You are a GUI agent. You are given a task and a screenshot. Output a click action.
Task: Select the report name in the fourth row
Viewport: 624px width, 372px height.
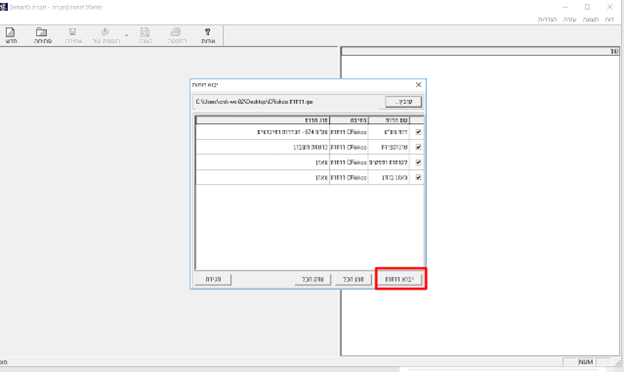tap(395, 177)
